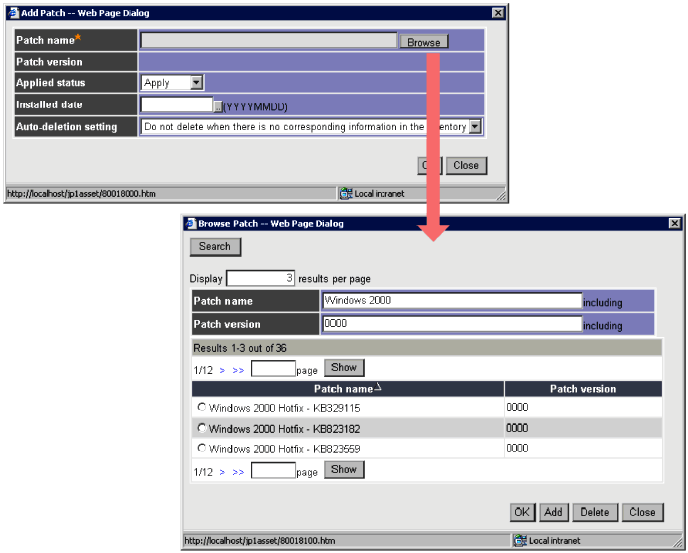Viewport: 688px width, 553px height.
Task: Open the installed date calendar picker button
Action: (x=218, y=107)
